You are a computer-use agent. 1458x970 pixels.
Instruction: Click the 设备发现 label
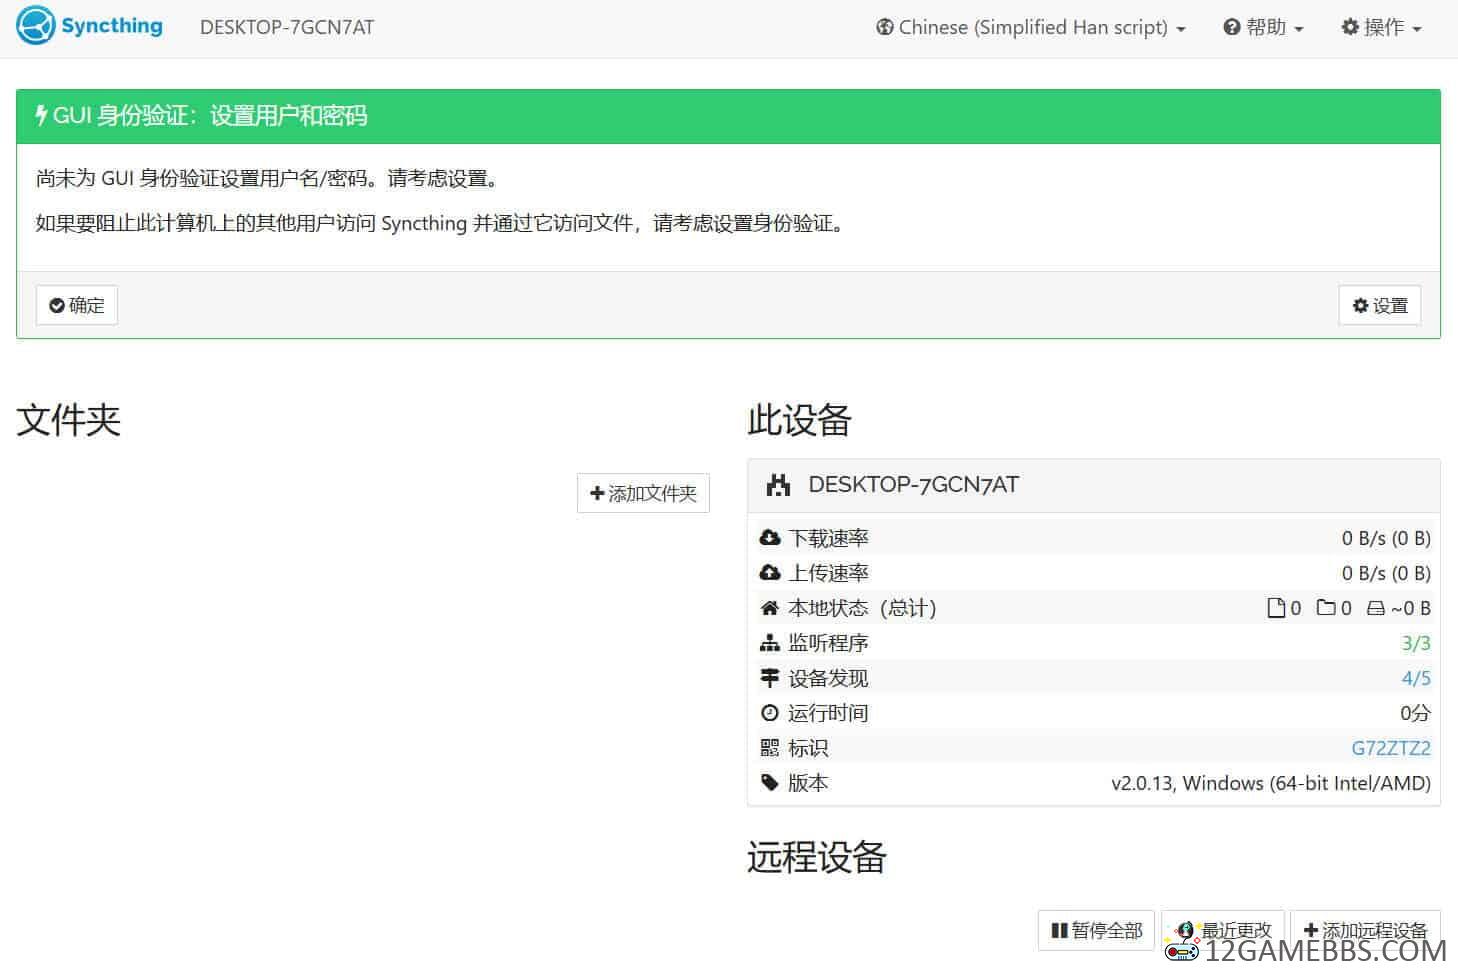tap(828, 678)
